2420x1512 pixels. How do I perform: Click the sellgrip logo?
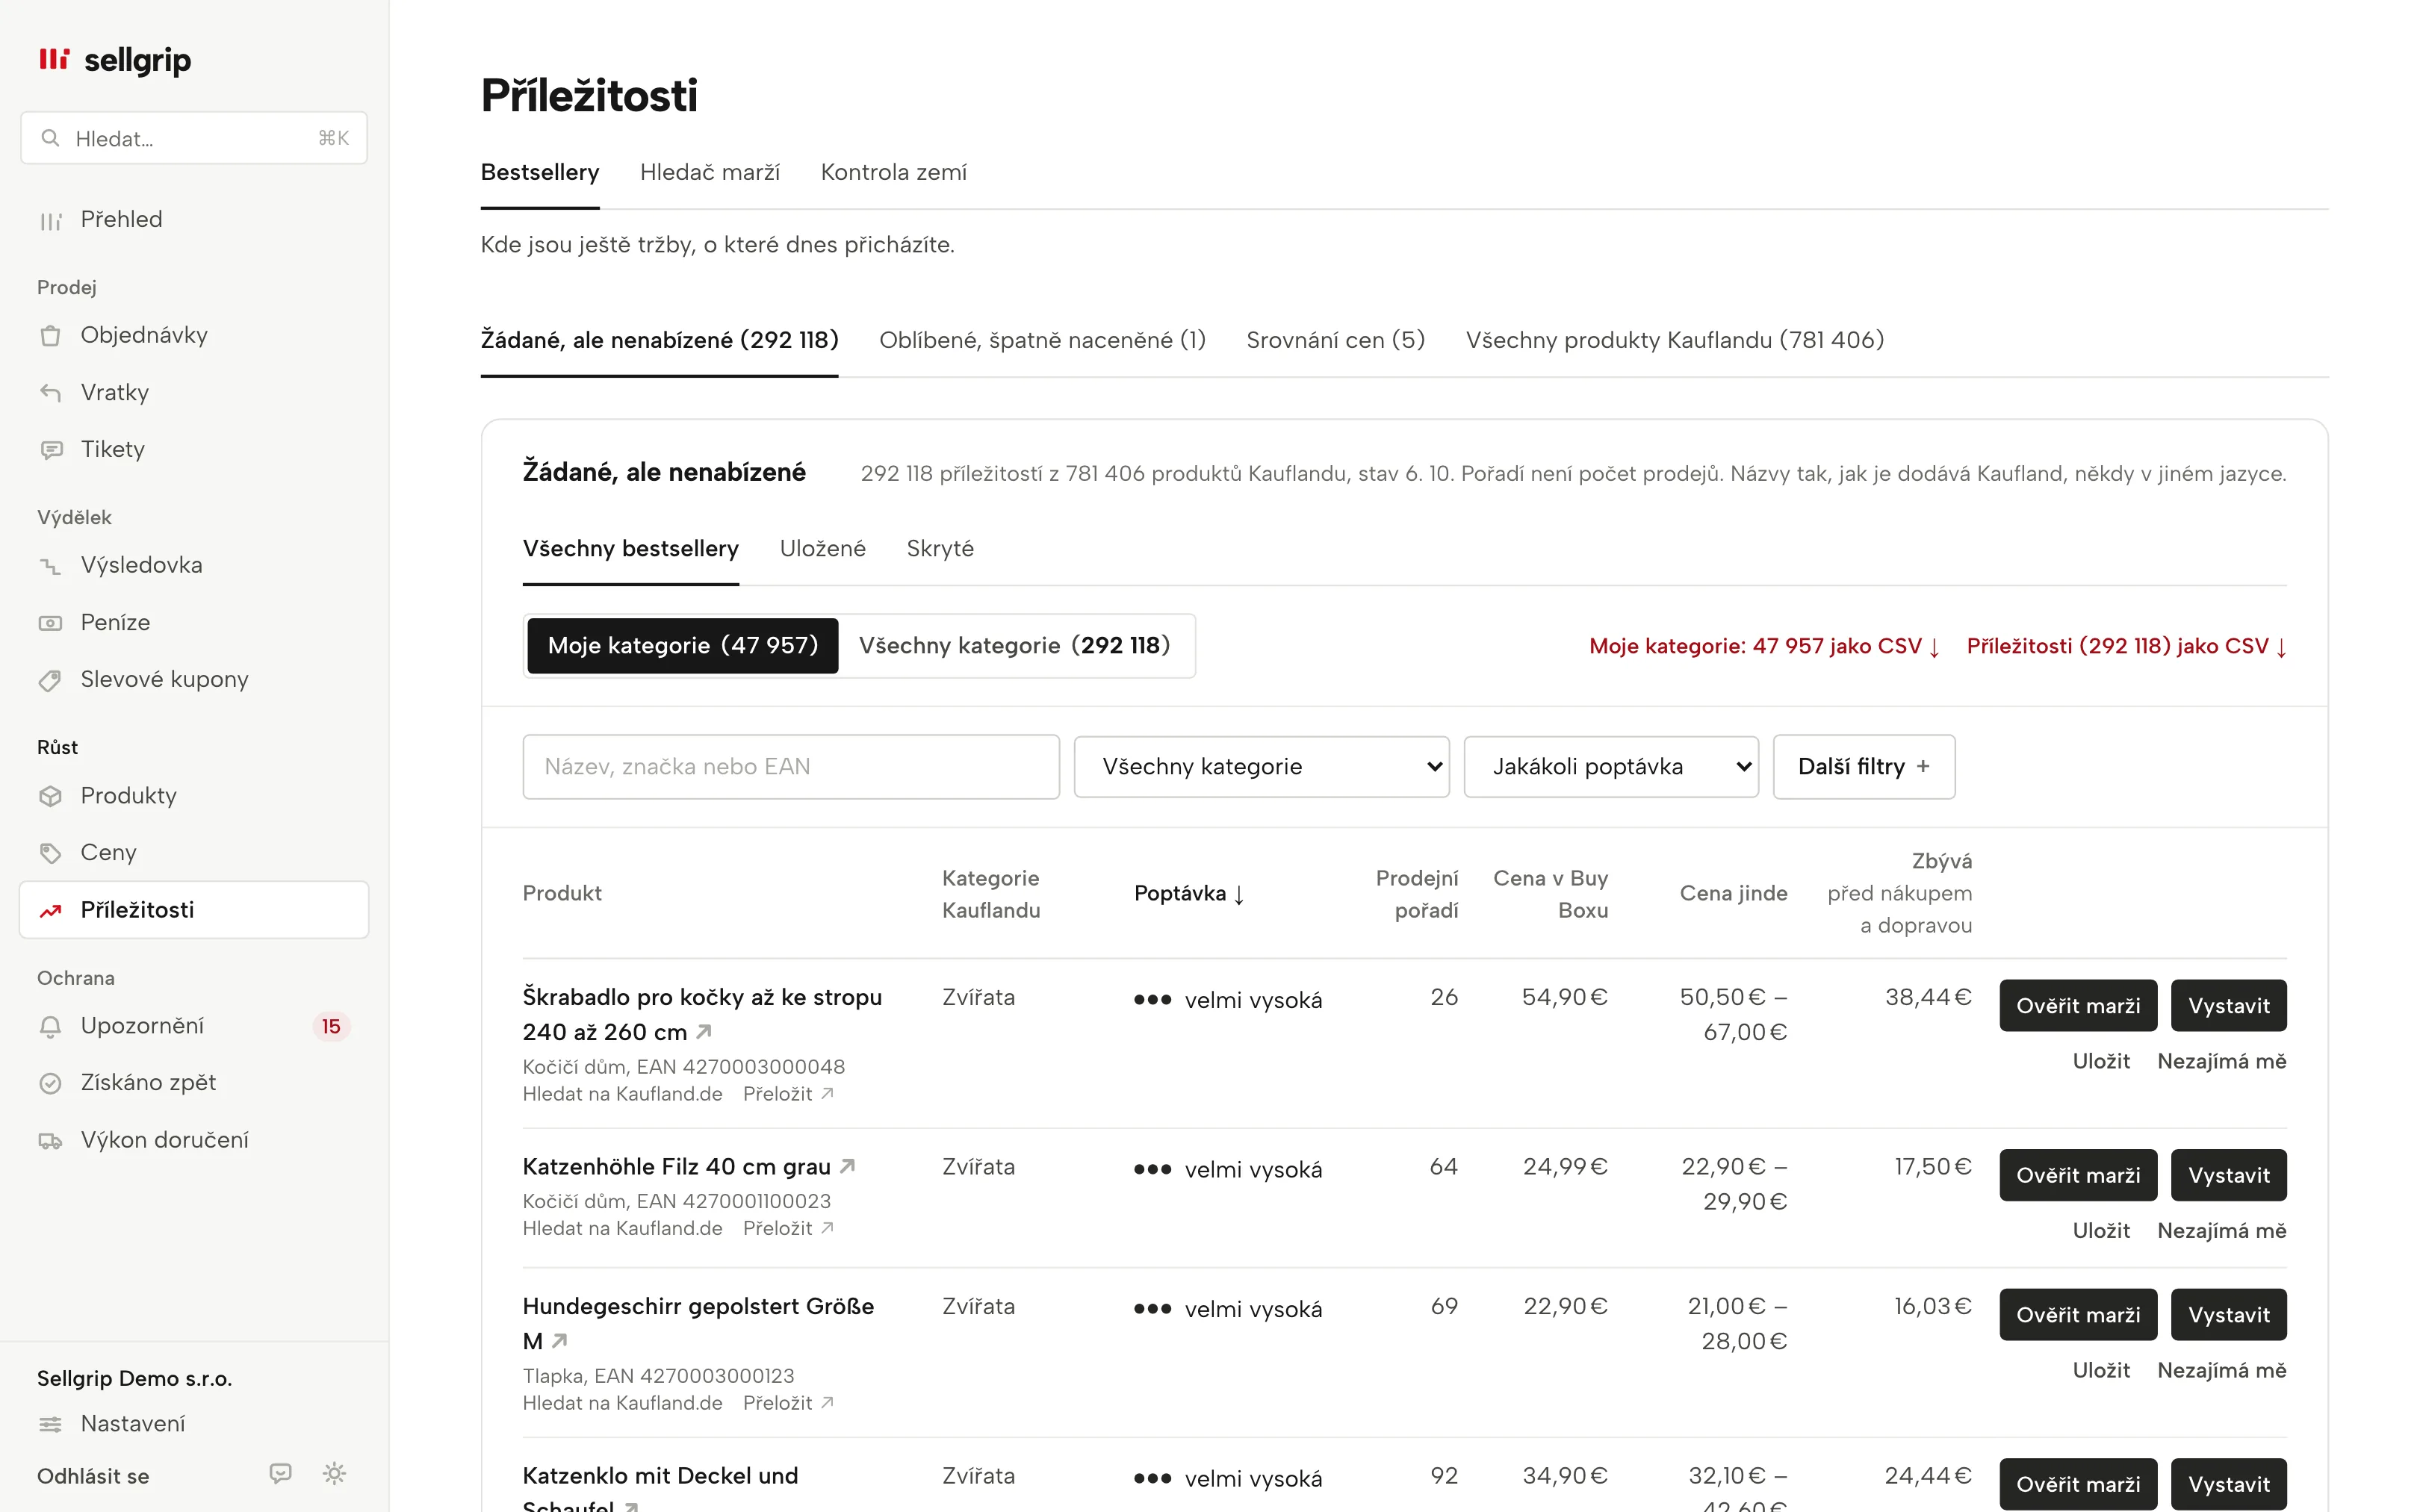click(x=114, y=60)
